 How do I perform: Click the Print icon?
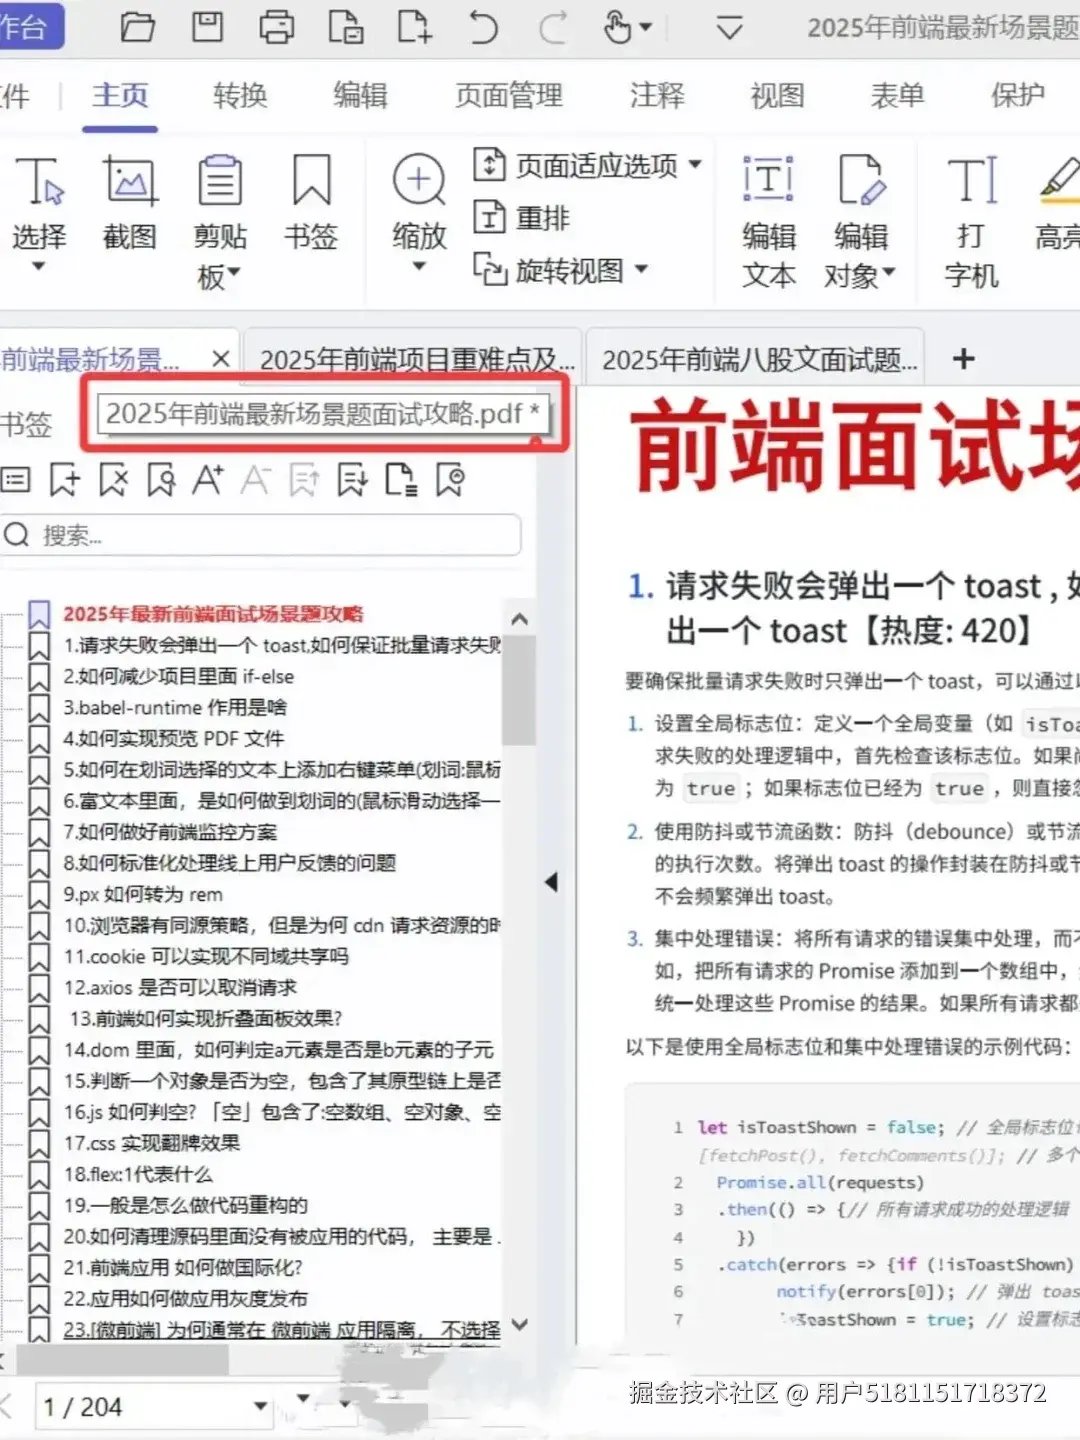(x=277, y=27)
